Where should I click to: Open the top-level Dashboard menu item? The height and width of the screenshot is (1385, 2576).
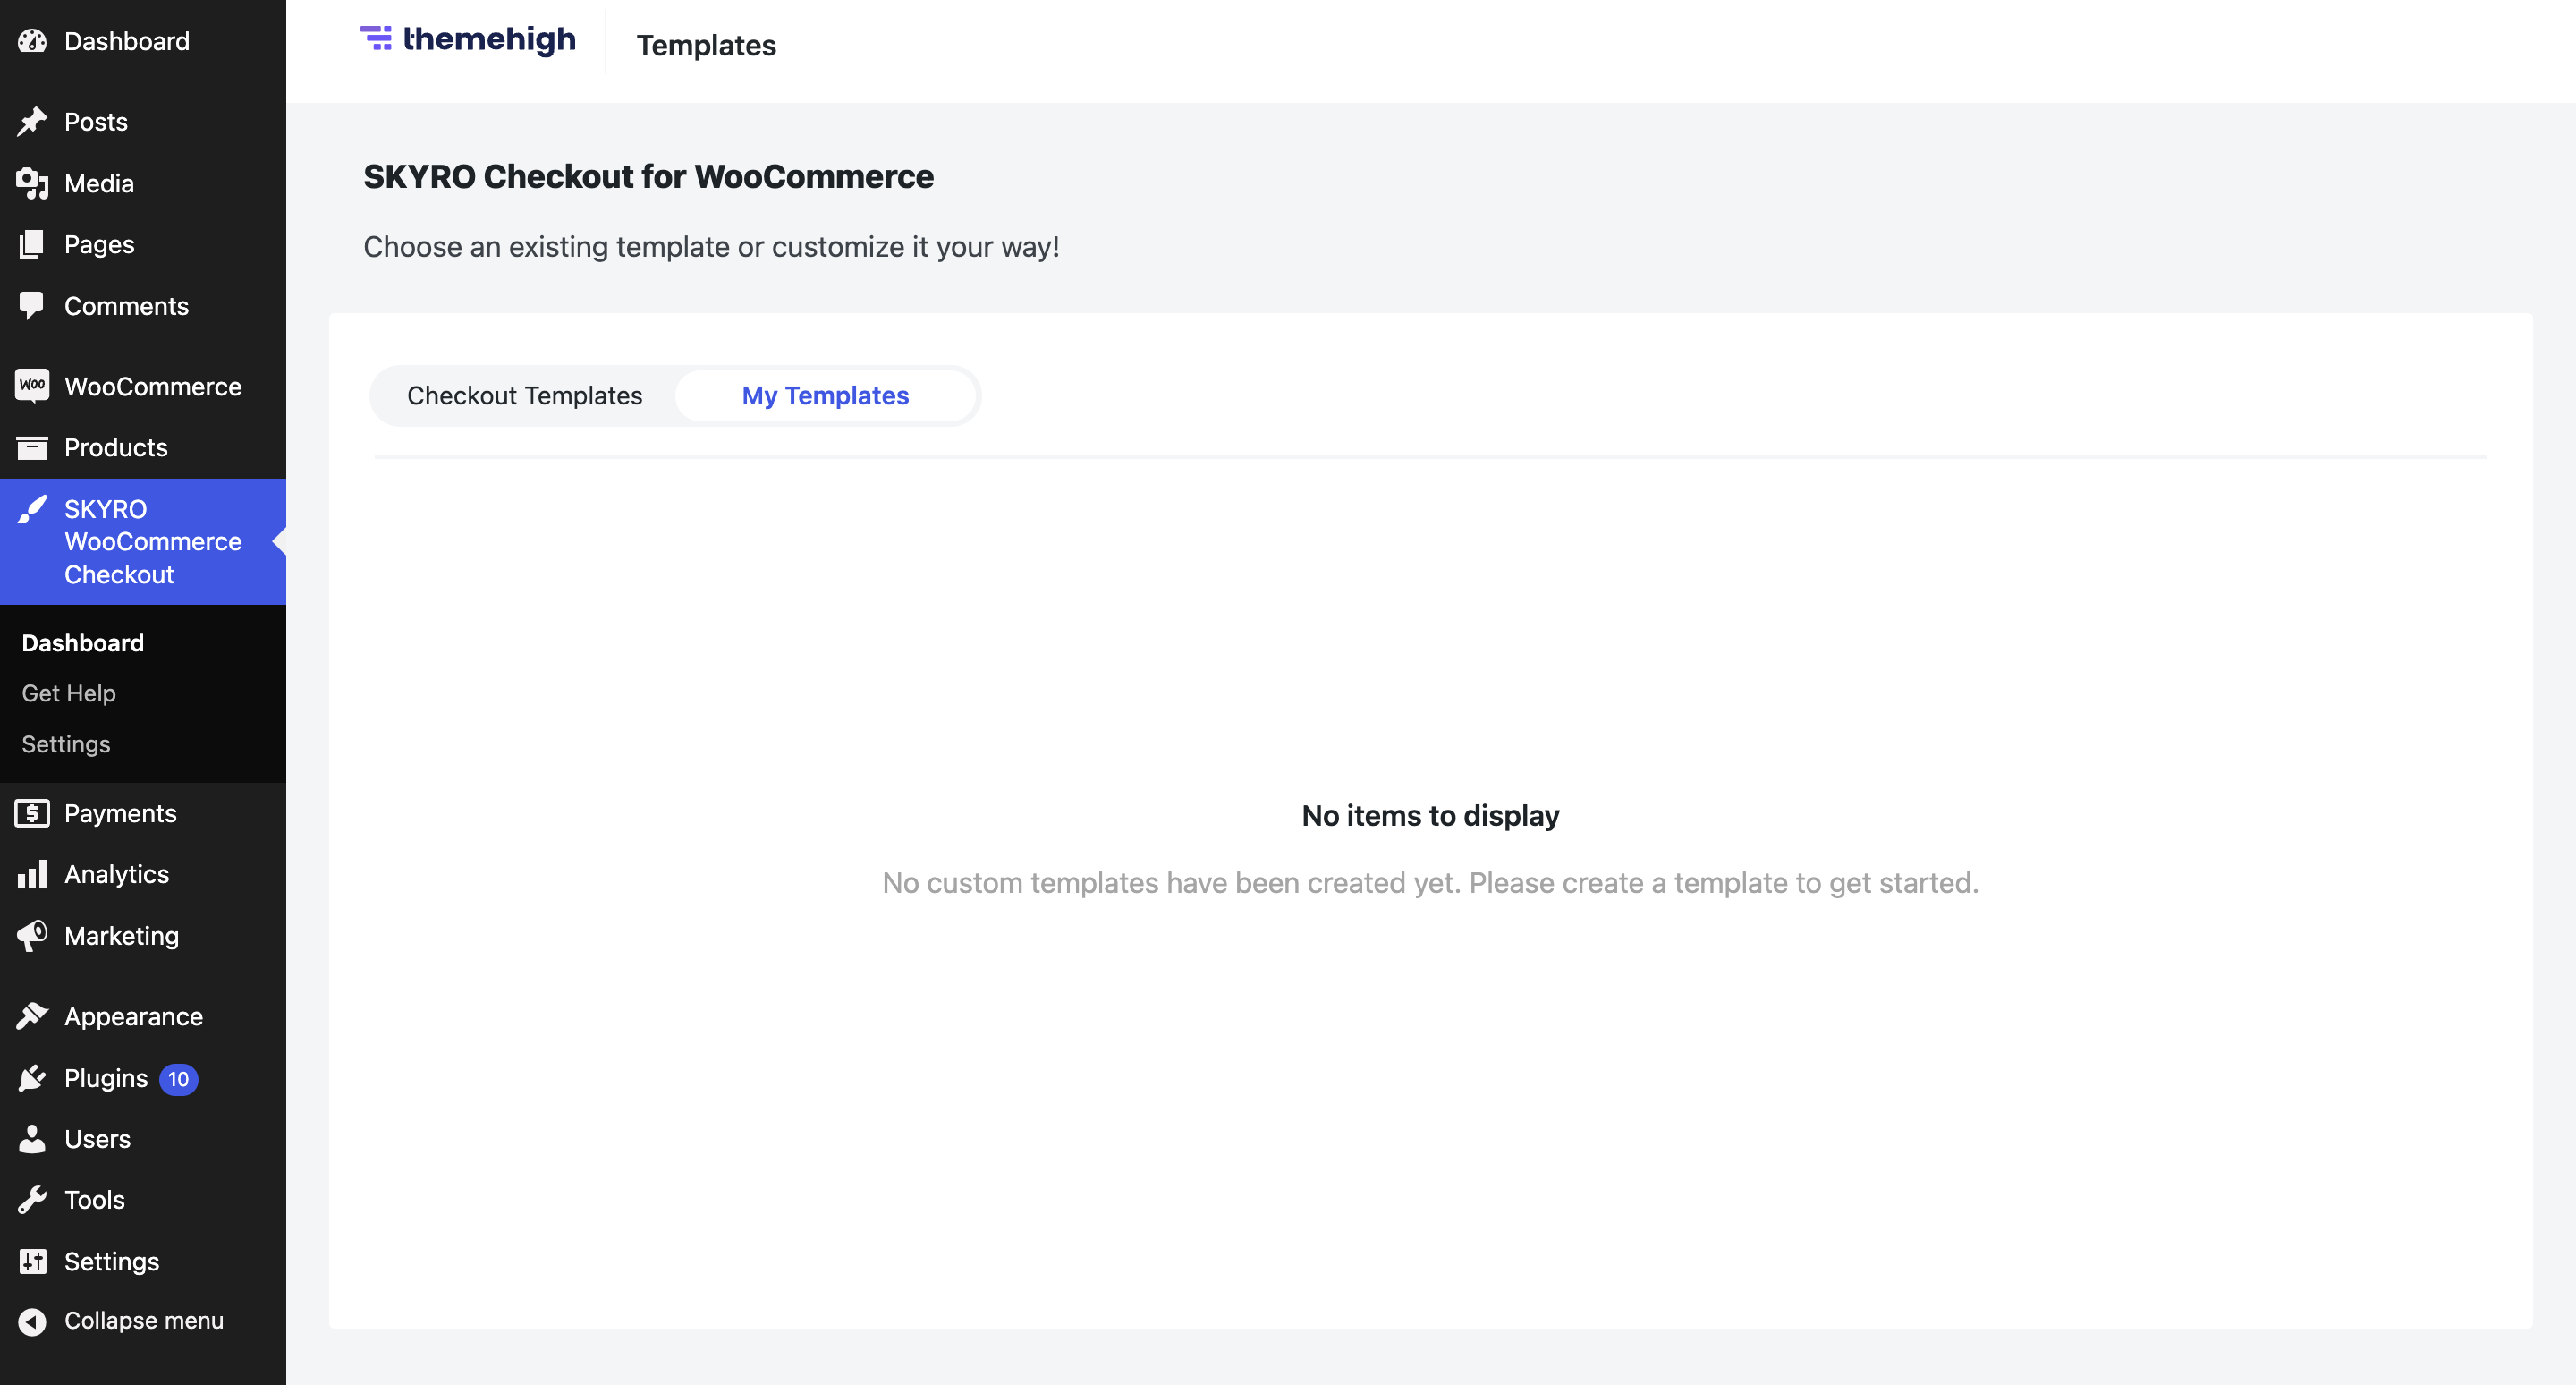pos(143,41)
